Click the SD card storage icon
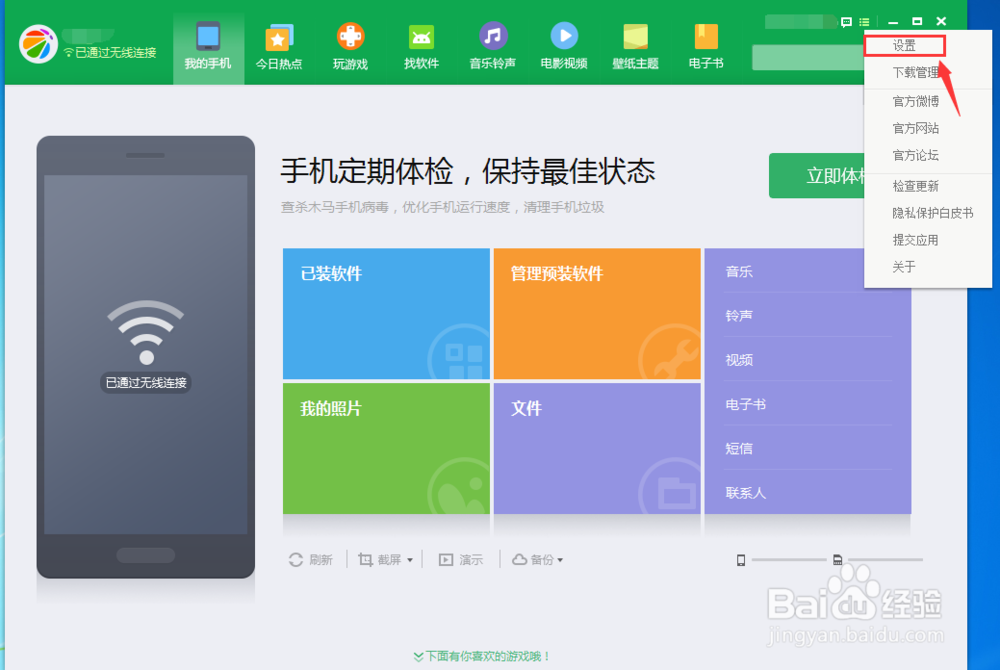 pos(837,560)
